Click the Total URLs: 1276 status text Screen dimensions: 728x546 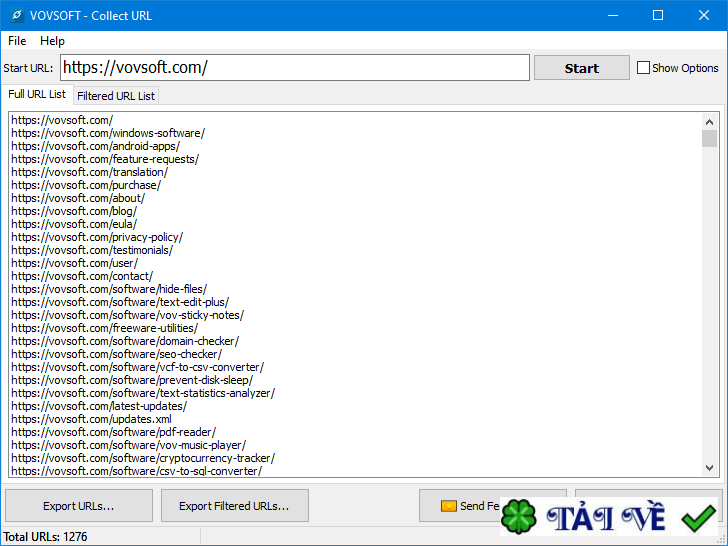45,537
